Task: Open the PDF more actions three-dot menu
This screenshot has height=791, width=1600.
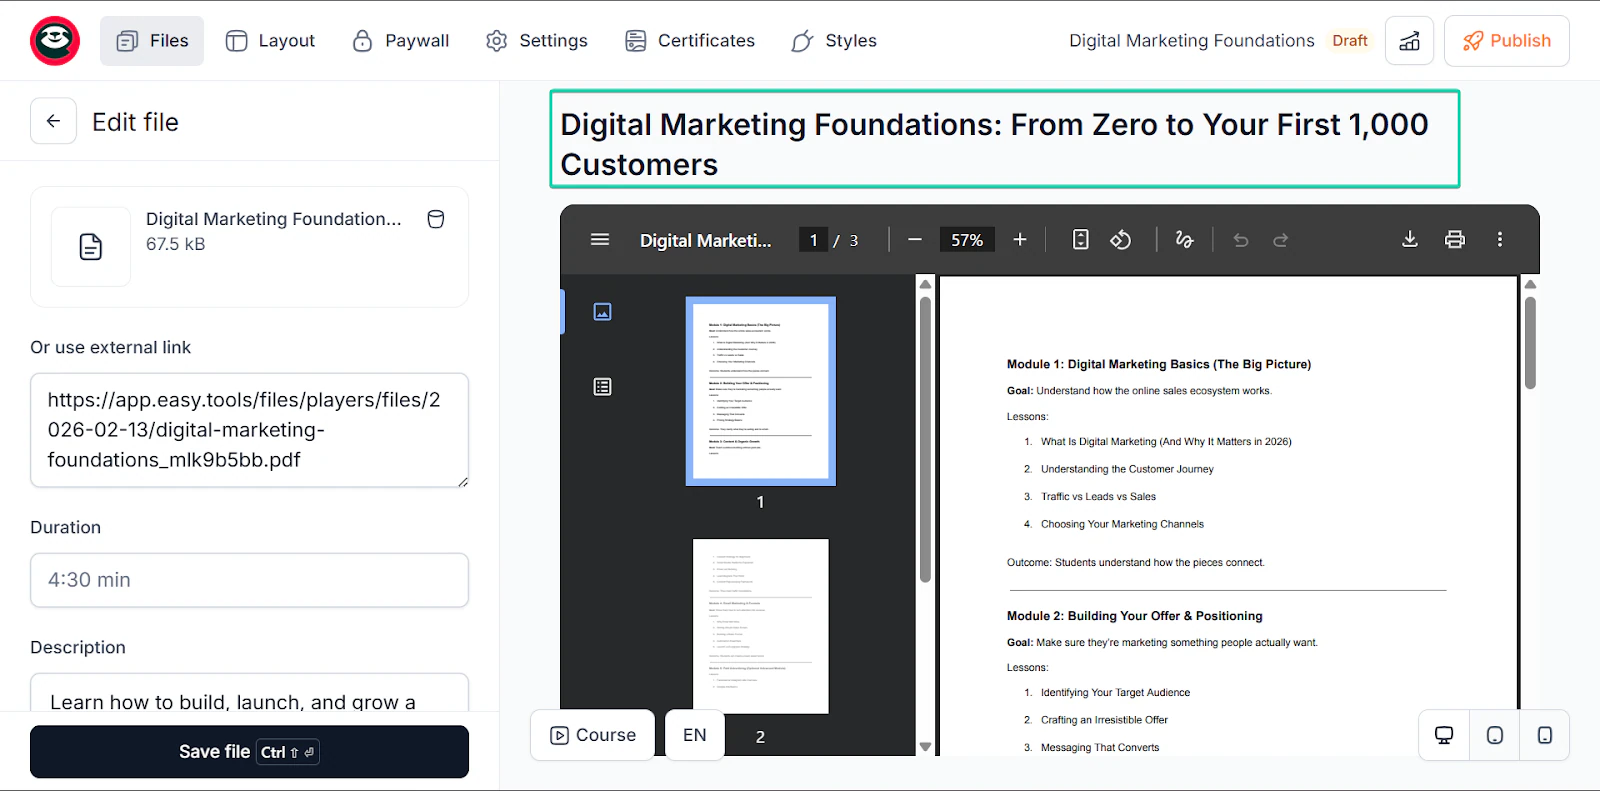Action: [x=1500, y=240]
